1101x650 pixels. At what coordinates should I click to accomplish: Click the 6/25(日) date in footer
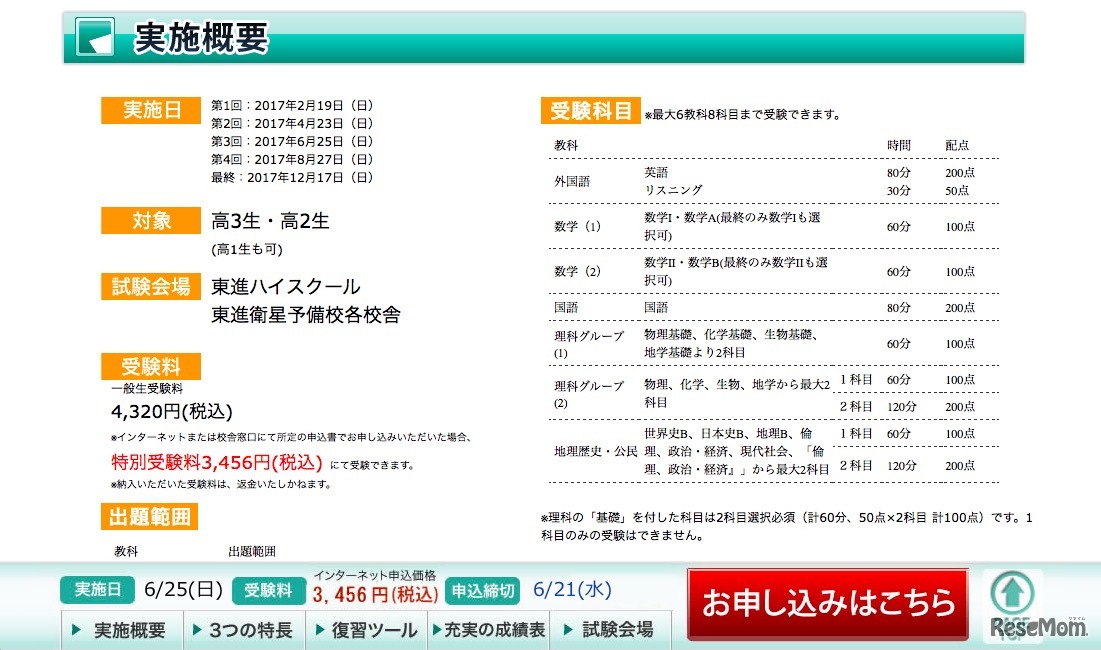(183, 589)
